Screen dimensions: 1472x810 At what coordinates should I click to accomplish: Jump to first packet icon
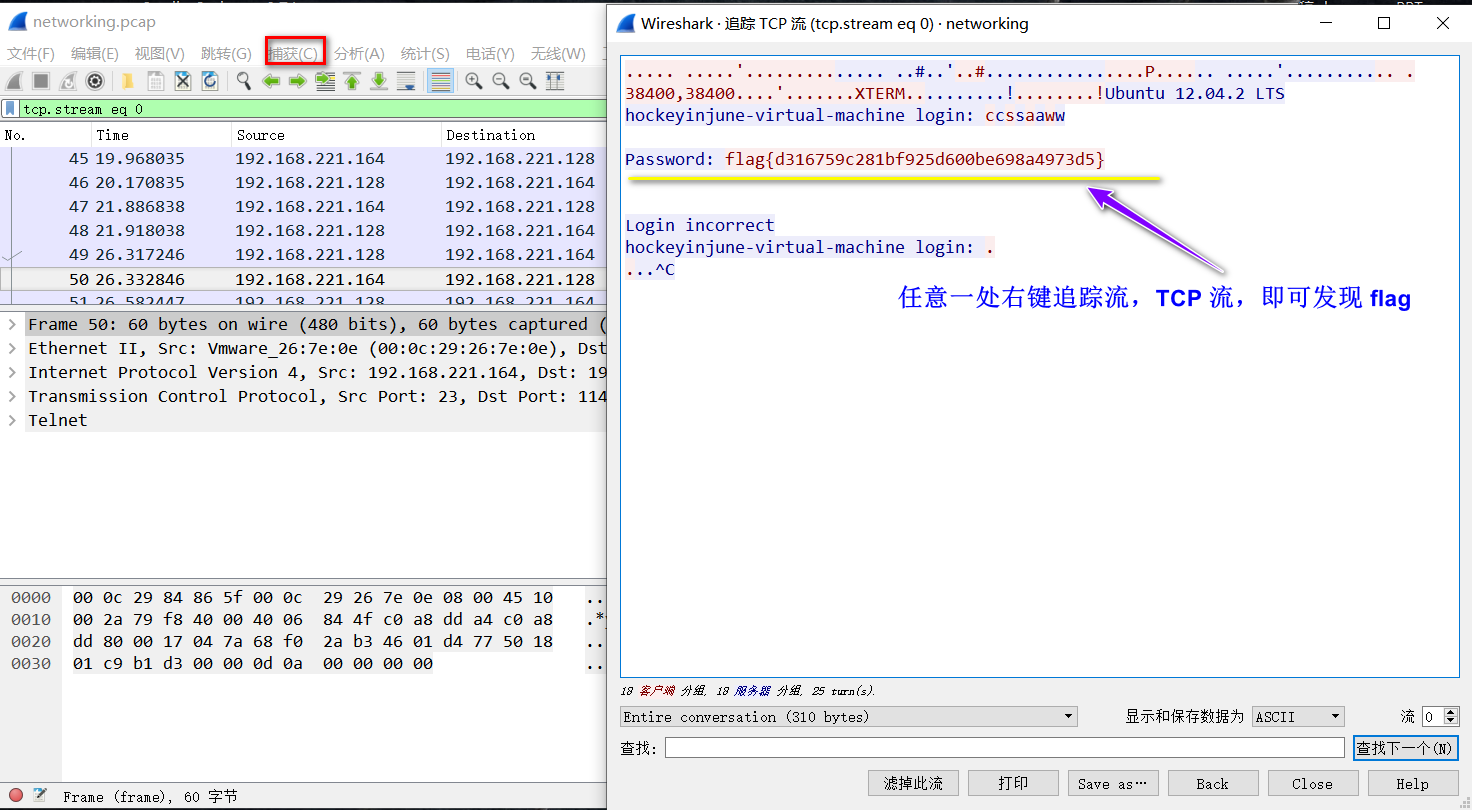coord(352,81)
